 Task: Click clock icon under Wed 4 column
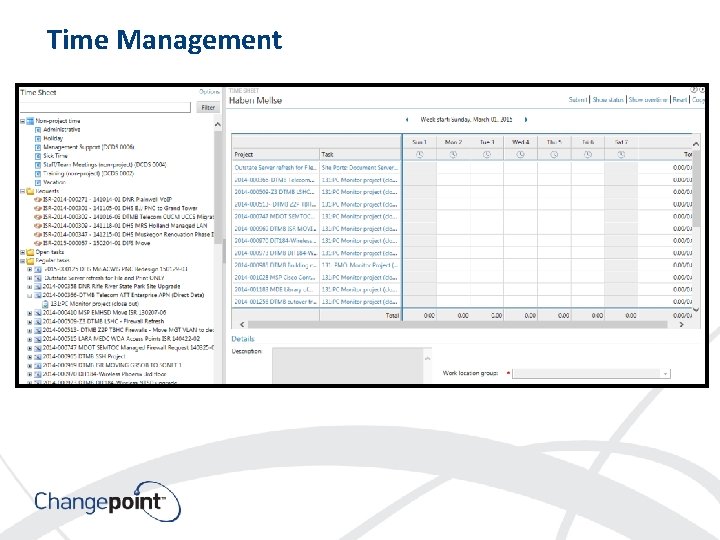520,155
